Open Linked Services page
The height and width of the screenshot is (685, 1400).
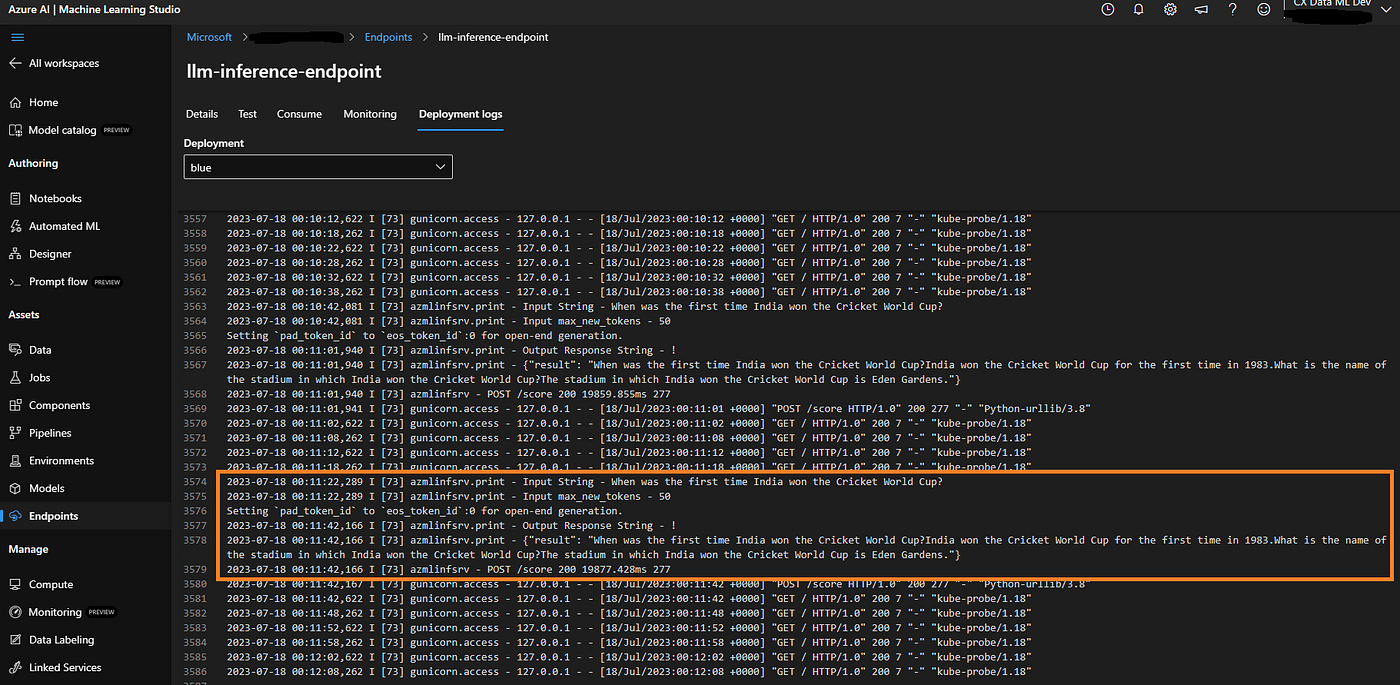65,667
